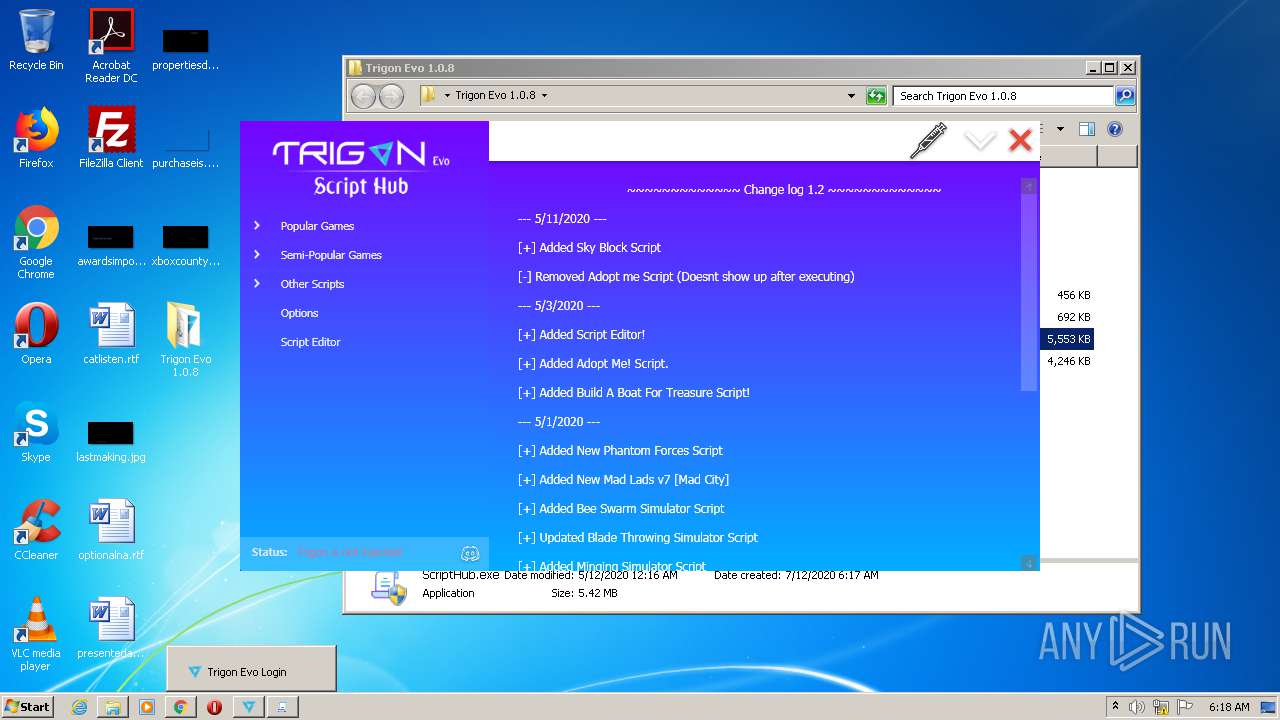
Task: Click the Popular Games label
Action: pos(317,226)
